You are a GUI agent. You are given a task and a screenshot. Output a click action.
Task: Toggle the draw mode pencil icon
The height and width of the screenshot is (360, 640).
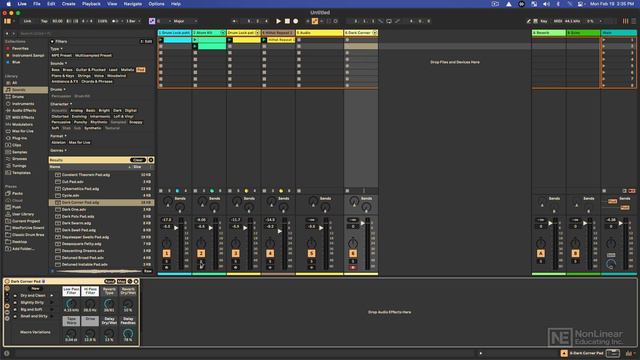point(529,21)
